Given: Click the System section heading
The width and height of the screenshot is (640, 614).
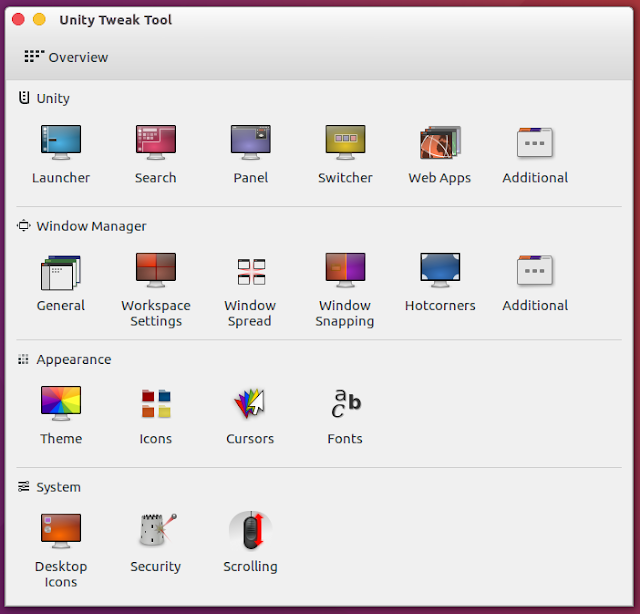Looking at the screenshot, I should 49,487.
